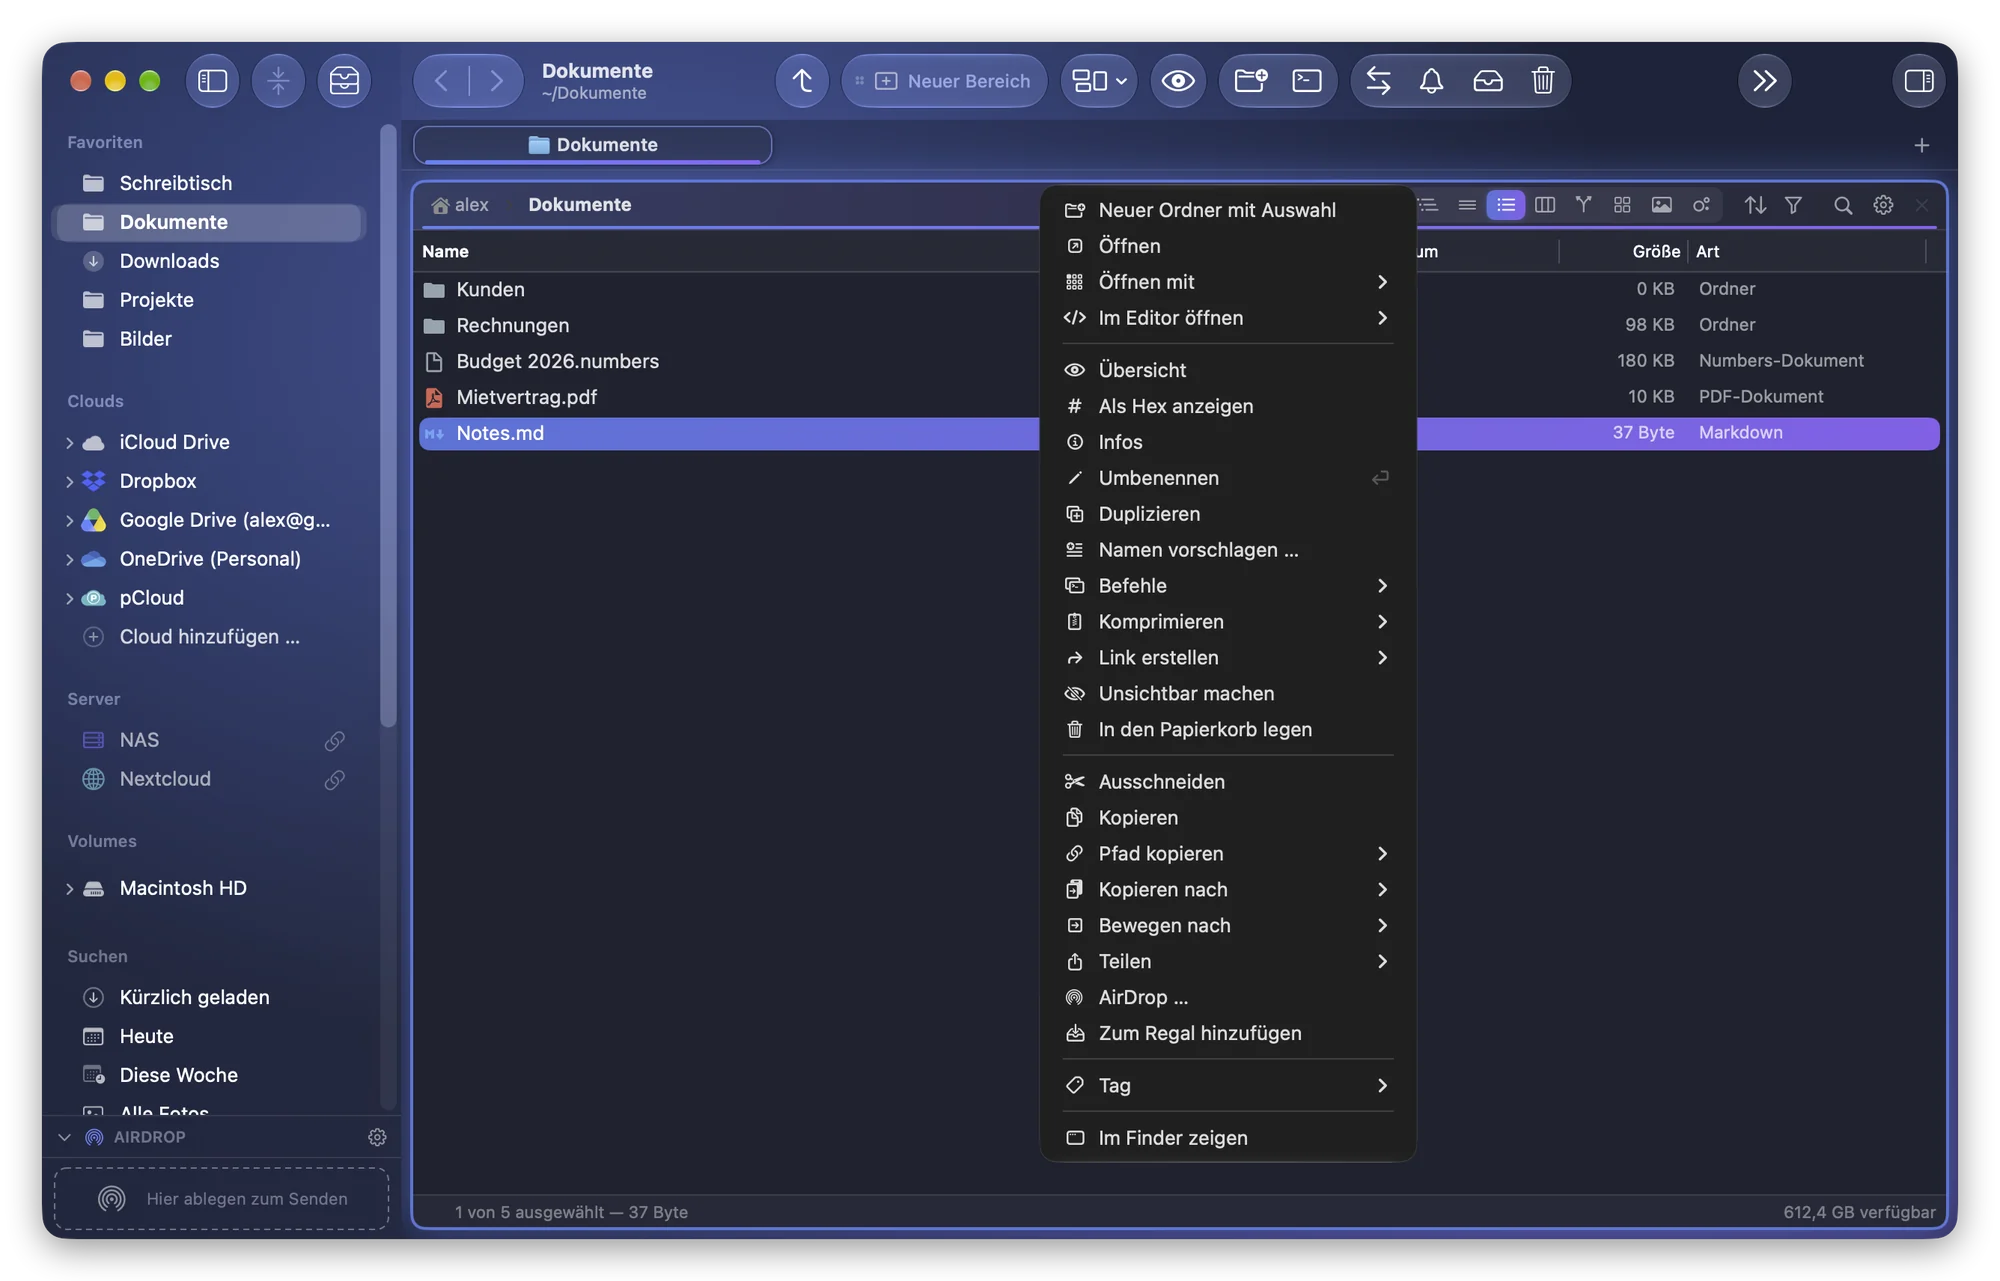Click the Dokumente tab
2000x1281 pixels.
(x=592, y=146)
